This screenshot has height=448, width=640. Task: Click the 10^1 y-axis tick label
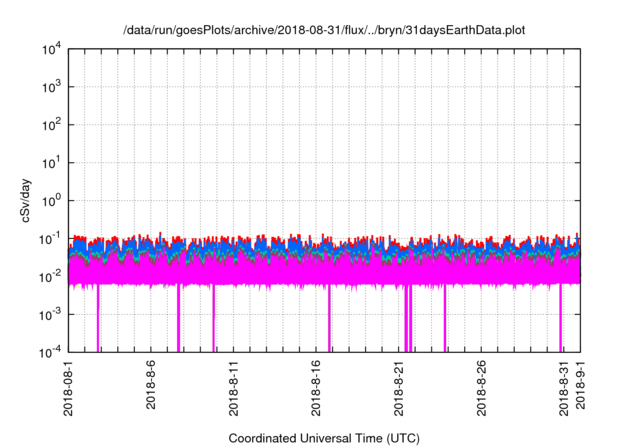coord(51,163)
